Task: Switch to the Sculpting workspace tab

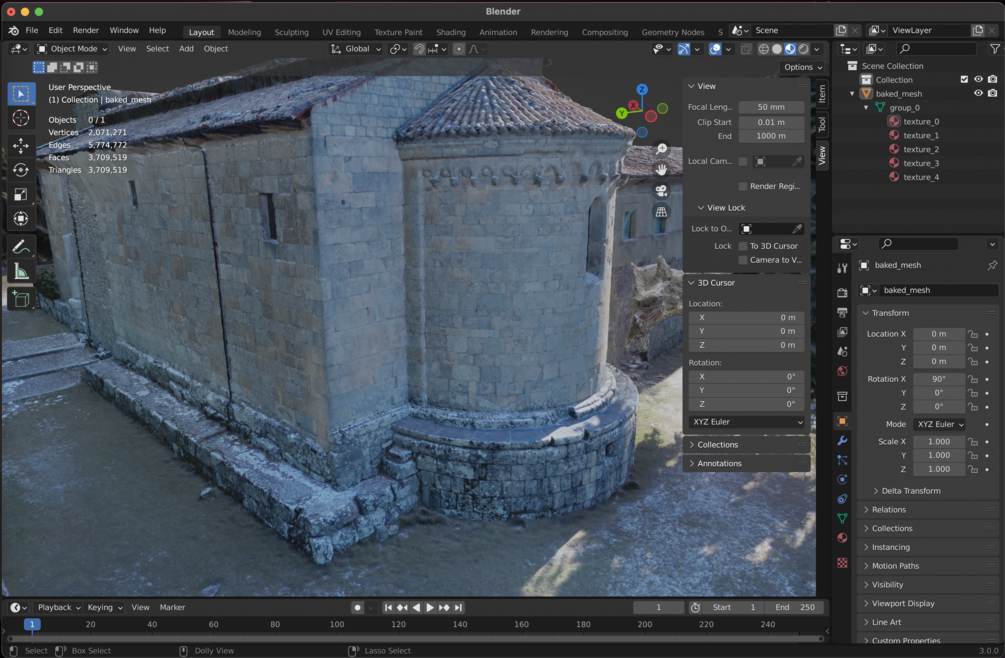Action: pyautogui.click(x=292, y=32)
